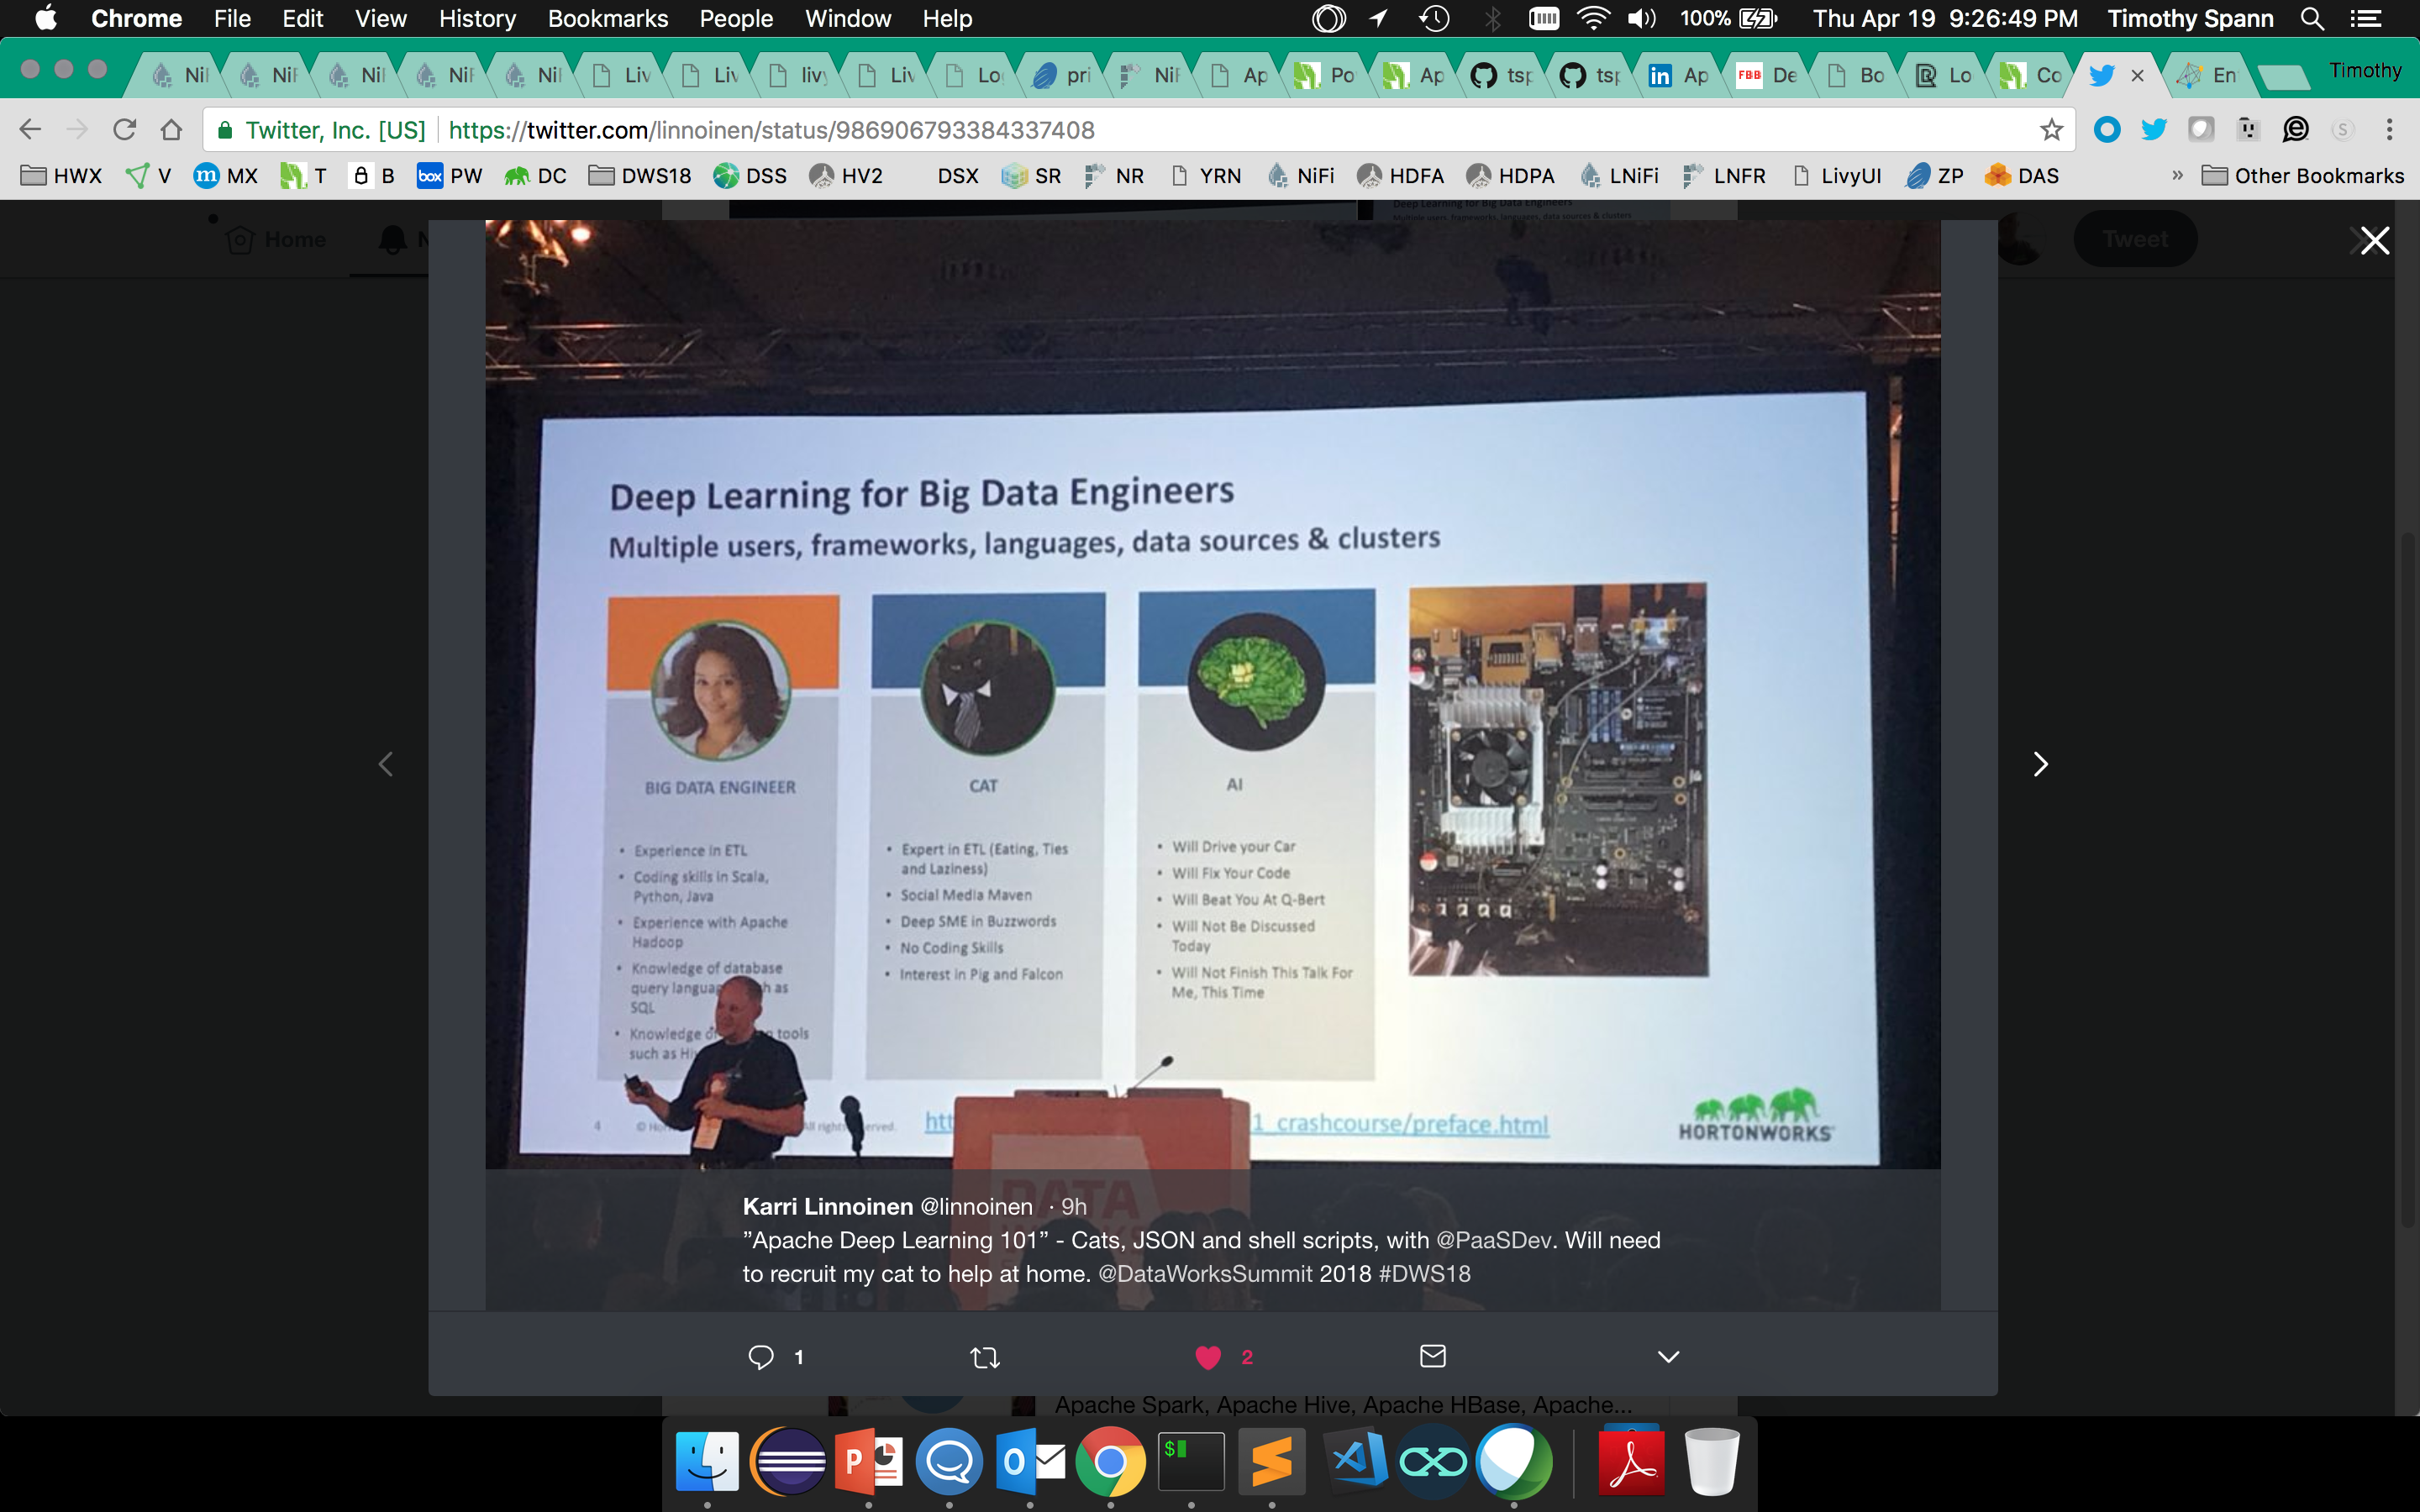Image resolution: width=2420 pixels, height=1512 pixels.
Task: Open the History menu
Action: 477,18
